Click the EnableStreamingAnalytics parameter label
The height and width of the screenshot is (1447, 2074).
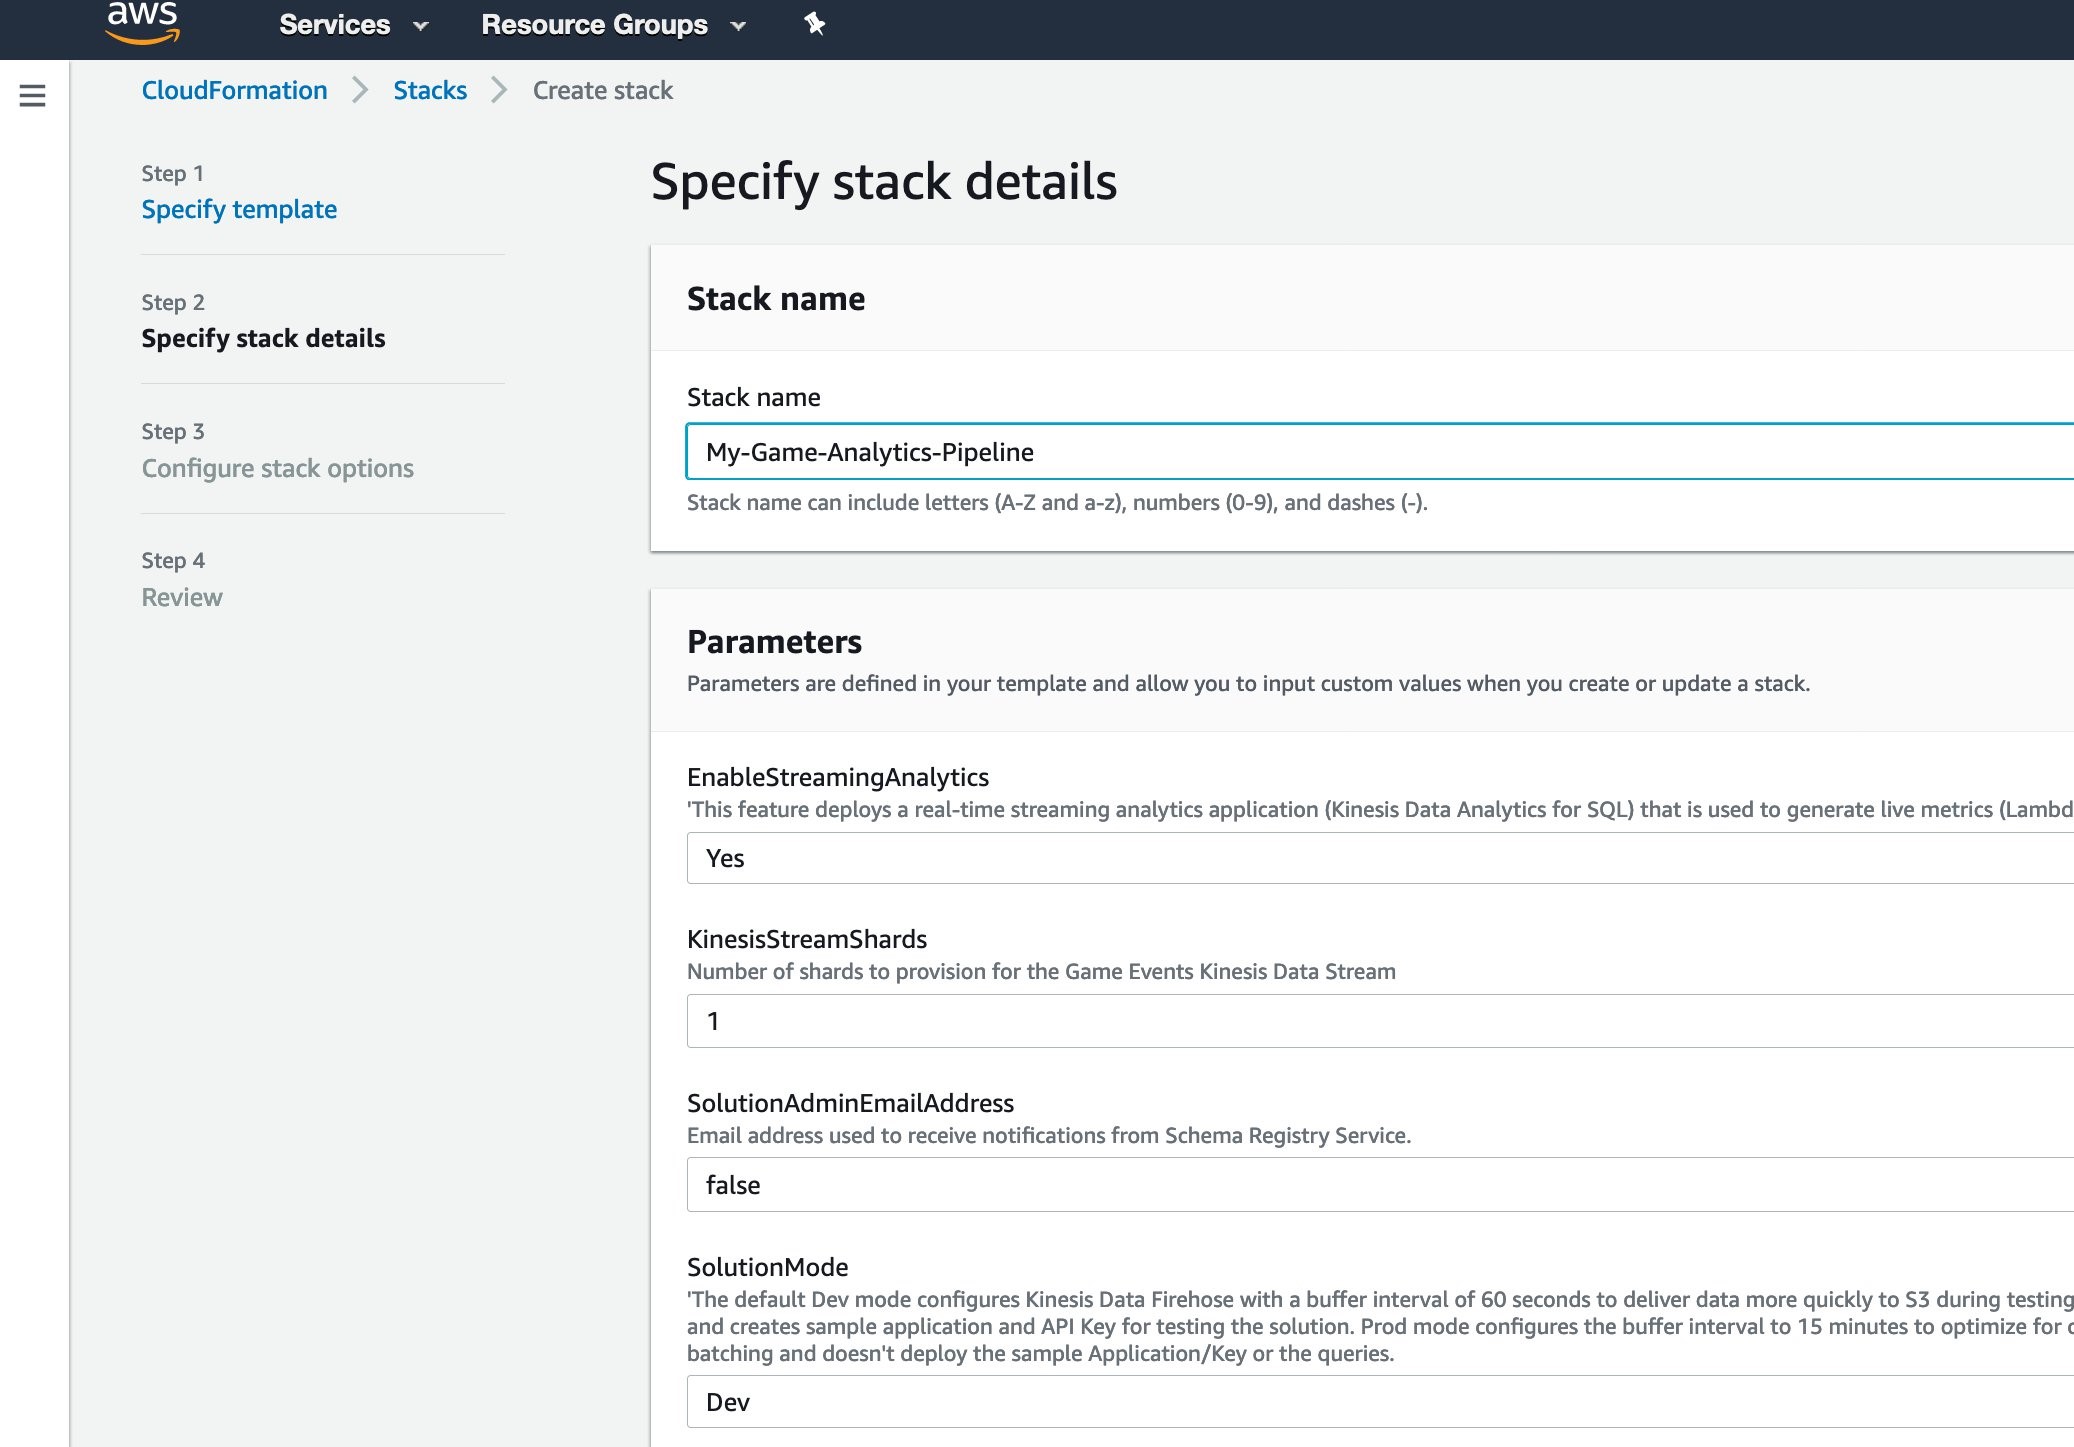838,777
